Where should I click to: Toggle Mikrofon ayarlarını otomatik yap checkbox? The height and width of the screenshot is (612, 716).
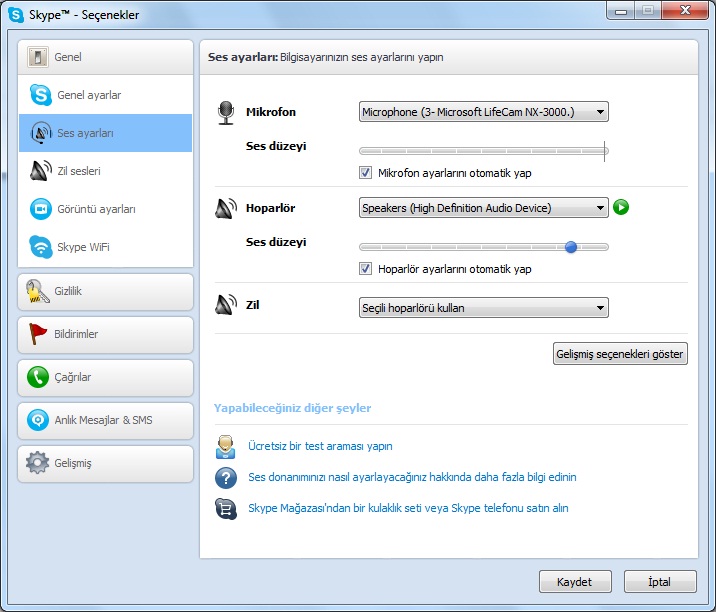click(x=365, y=173)
